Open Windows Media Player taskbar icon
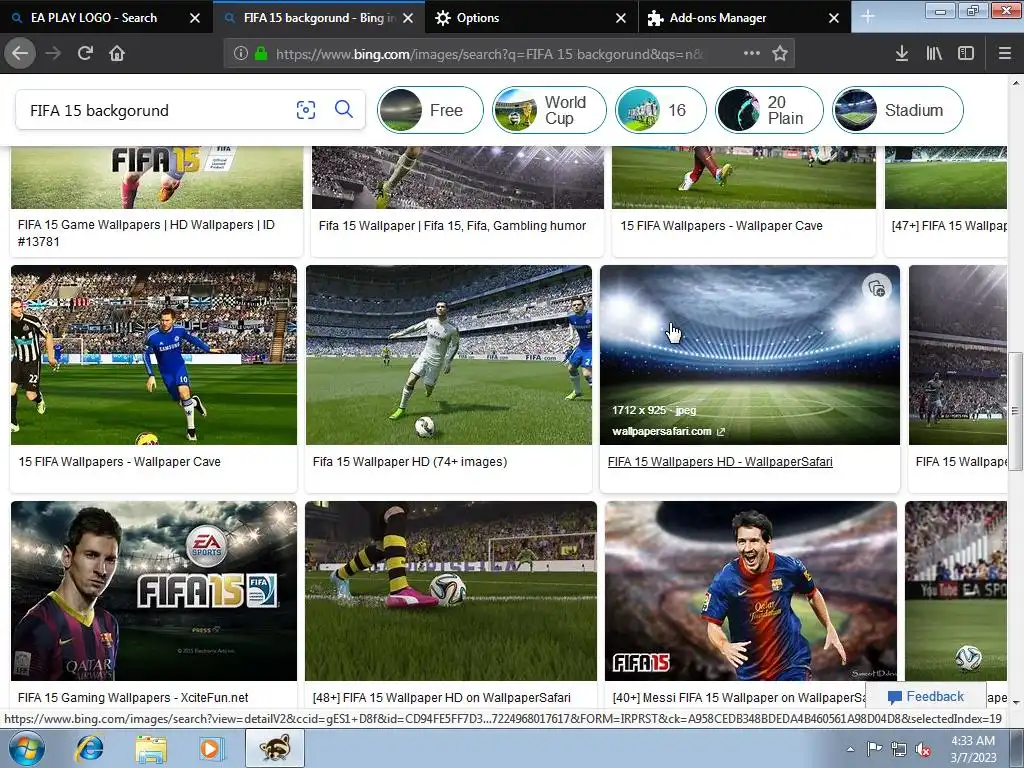 [x=210, y=748]
